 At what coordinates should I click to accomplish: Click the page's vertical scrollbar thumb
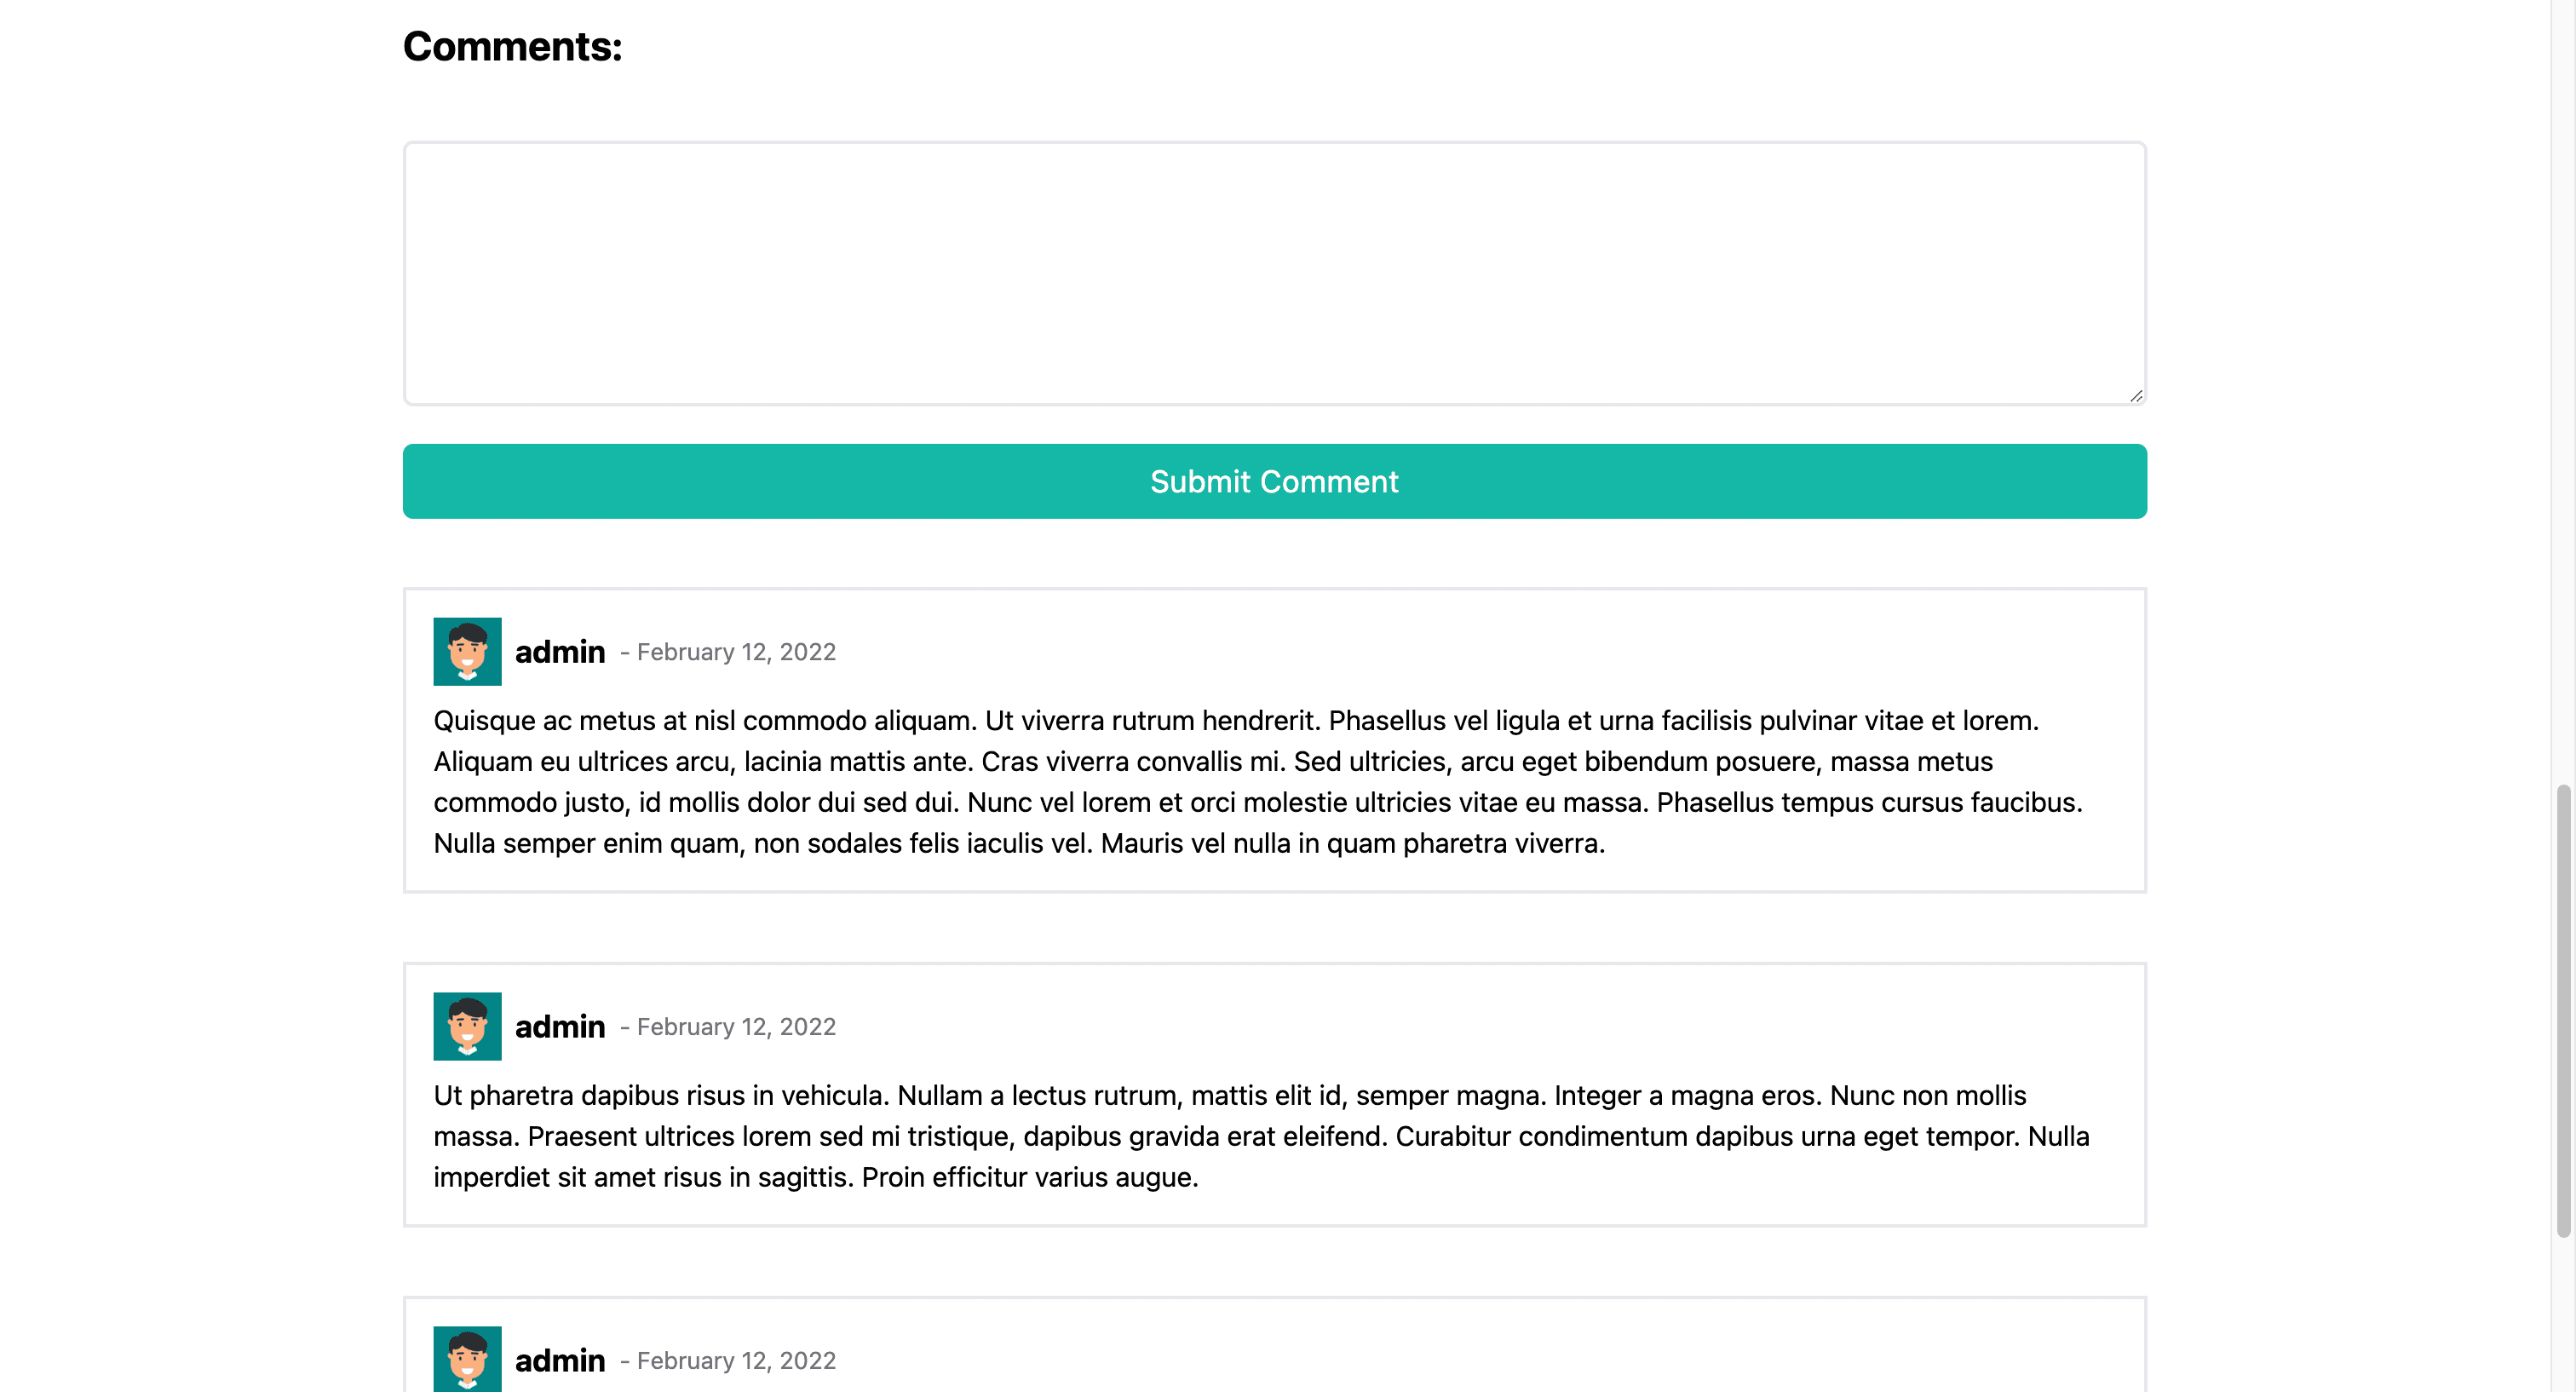pyautogui.click(x=2563, y=1010)
